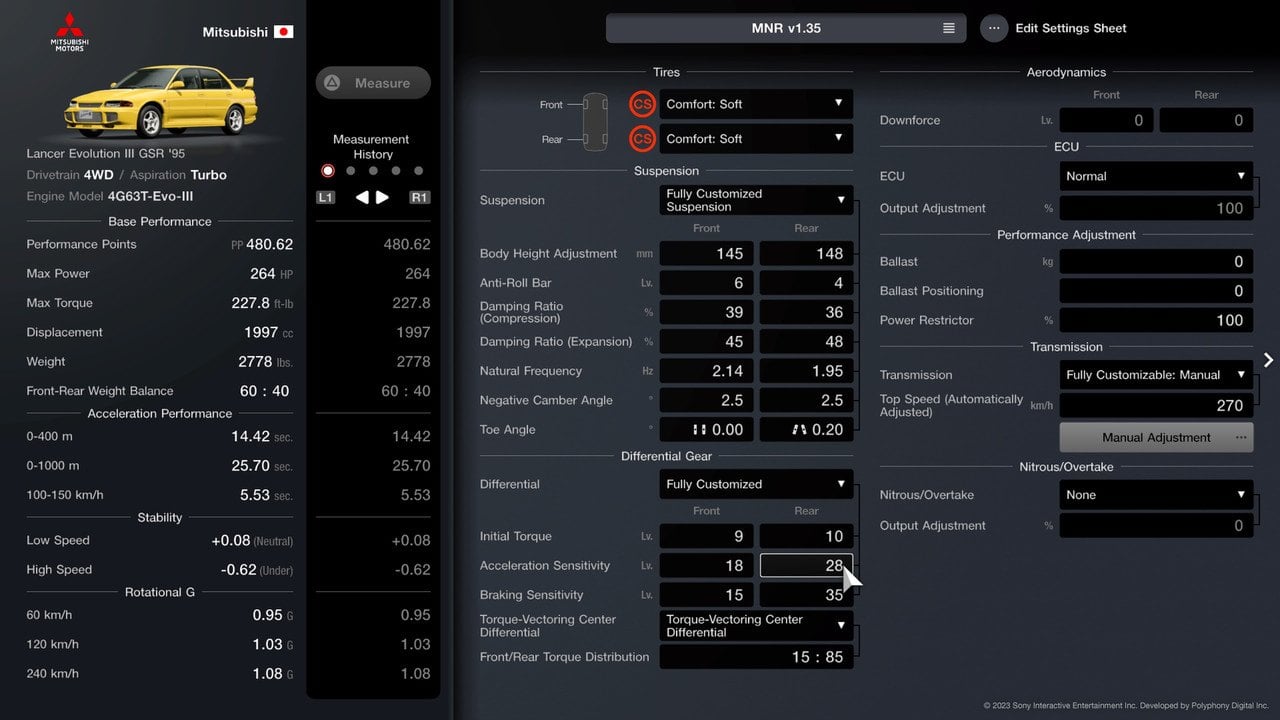This screenshot has width=1280, height=720.
Task: Edit front Damping Ratio Compression 39
Action: [x=706, y=312]
